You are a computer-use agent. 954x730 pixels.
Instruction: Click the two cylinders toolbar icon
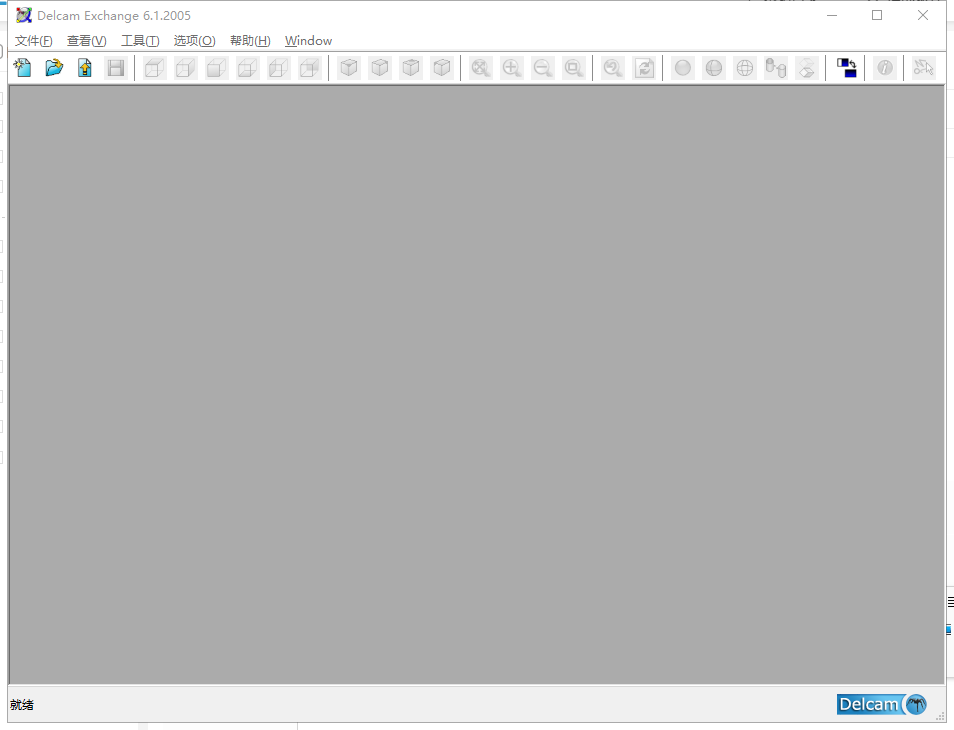coord(776,68)
